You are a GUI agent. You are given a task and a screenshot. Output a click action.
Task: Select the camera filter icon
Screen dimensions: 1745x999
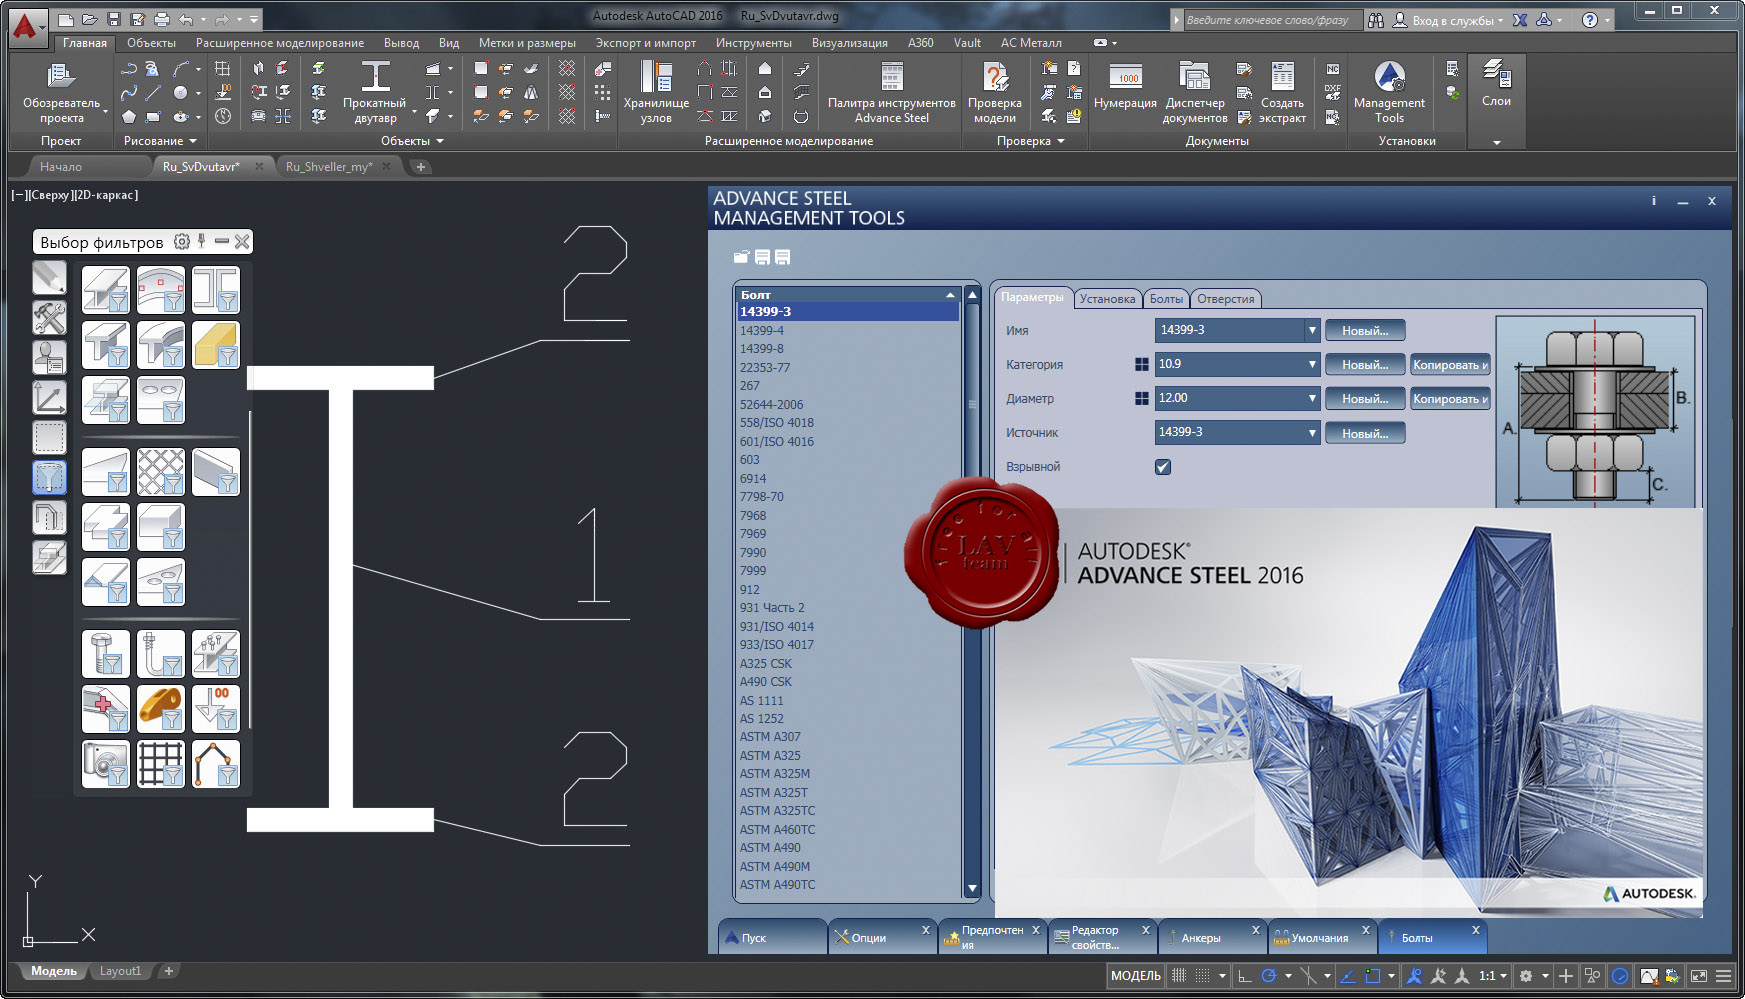(x=106, y=764)
